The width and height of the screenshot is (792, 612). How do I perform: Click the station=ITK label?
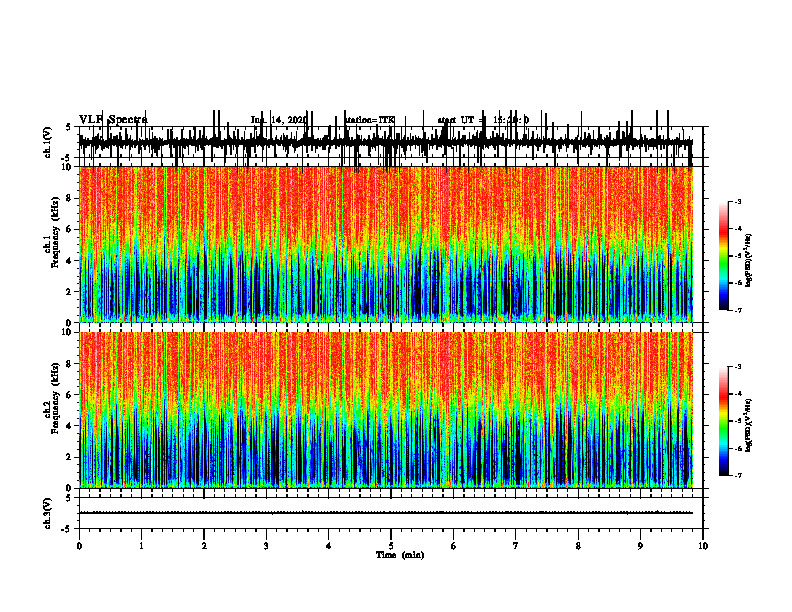point(370,120)
